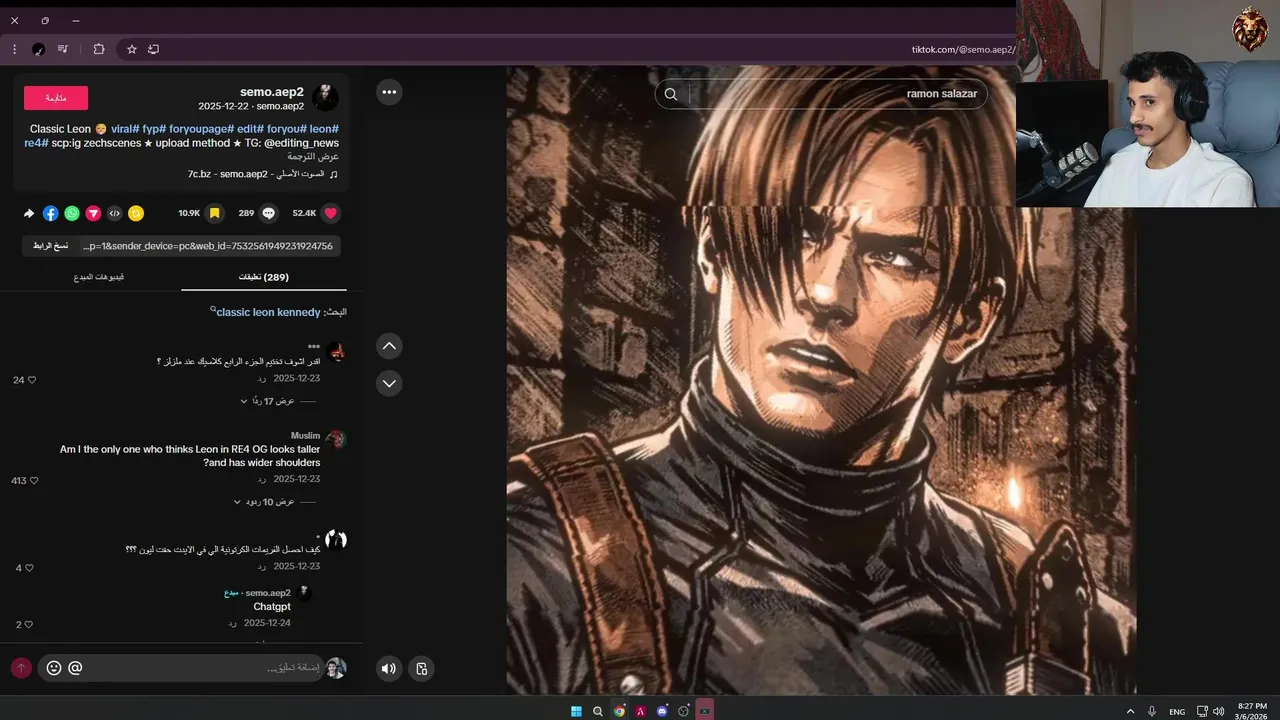Switch to the creator videos tab
The image size is (1280, 720).
click(99, 277)
